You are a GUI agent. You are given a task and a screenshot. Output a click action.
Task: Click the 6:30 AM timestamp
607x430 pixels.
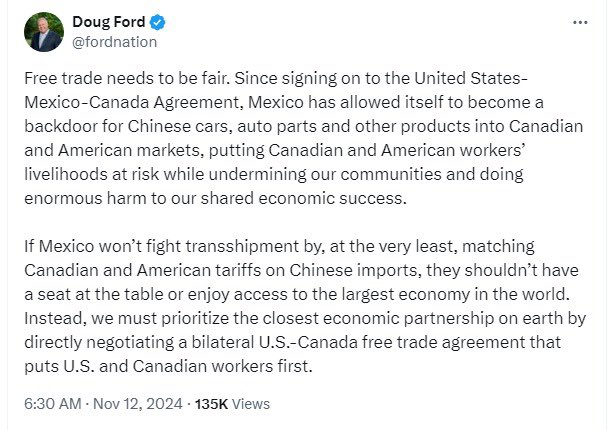coord(53,404)
